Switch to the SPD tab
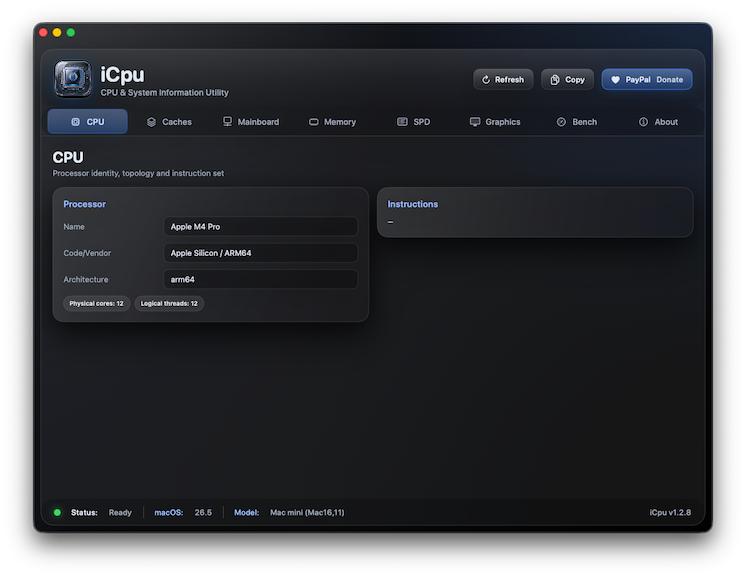The height and width of the screenshot is (577, 746). [413, 122]
